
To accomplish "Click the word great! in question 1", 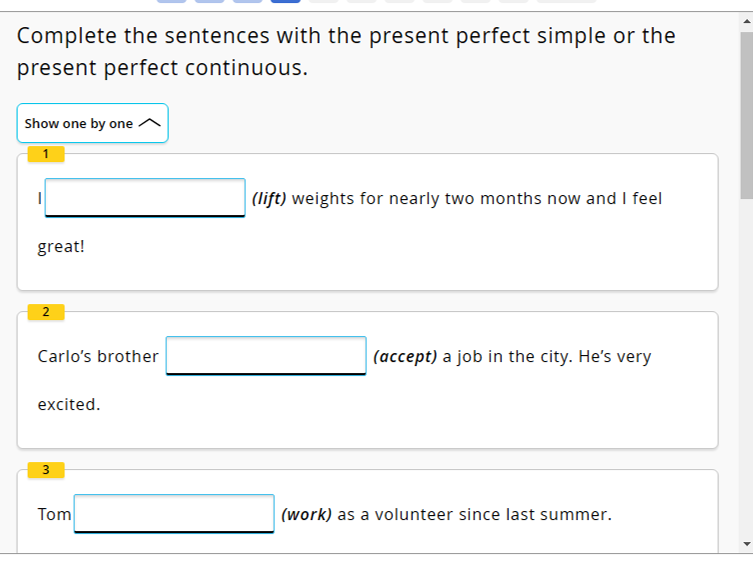I will pyautogui.click(x=61, y=246).
